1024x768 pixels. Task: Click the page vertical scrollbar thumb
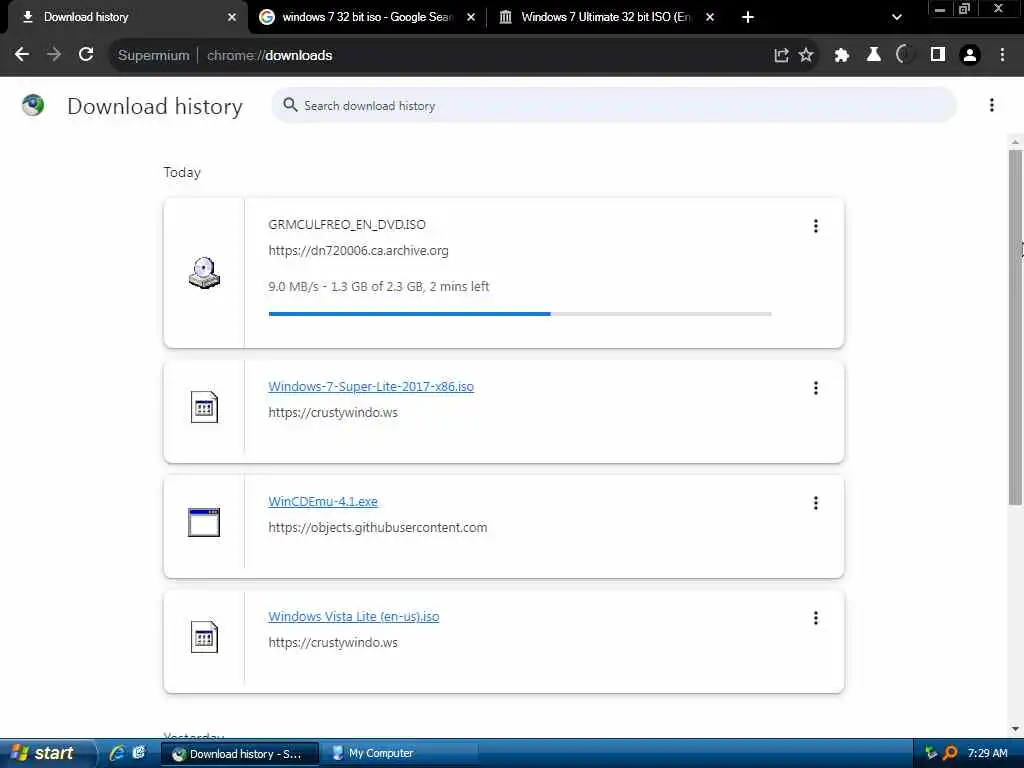1015,327
